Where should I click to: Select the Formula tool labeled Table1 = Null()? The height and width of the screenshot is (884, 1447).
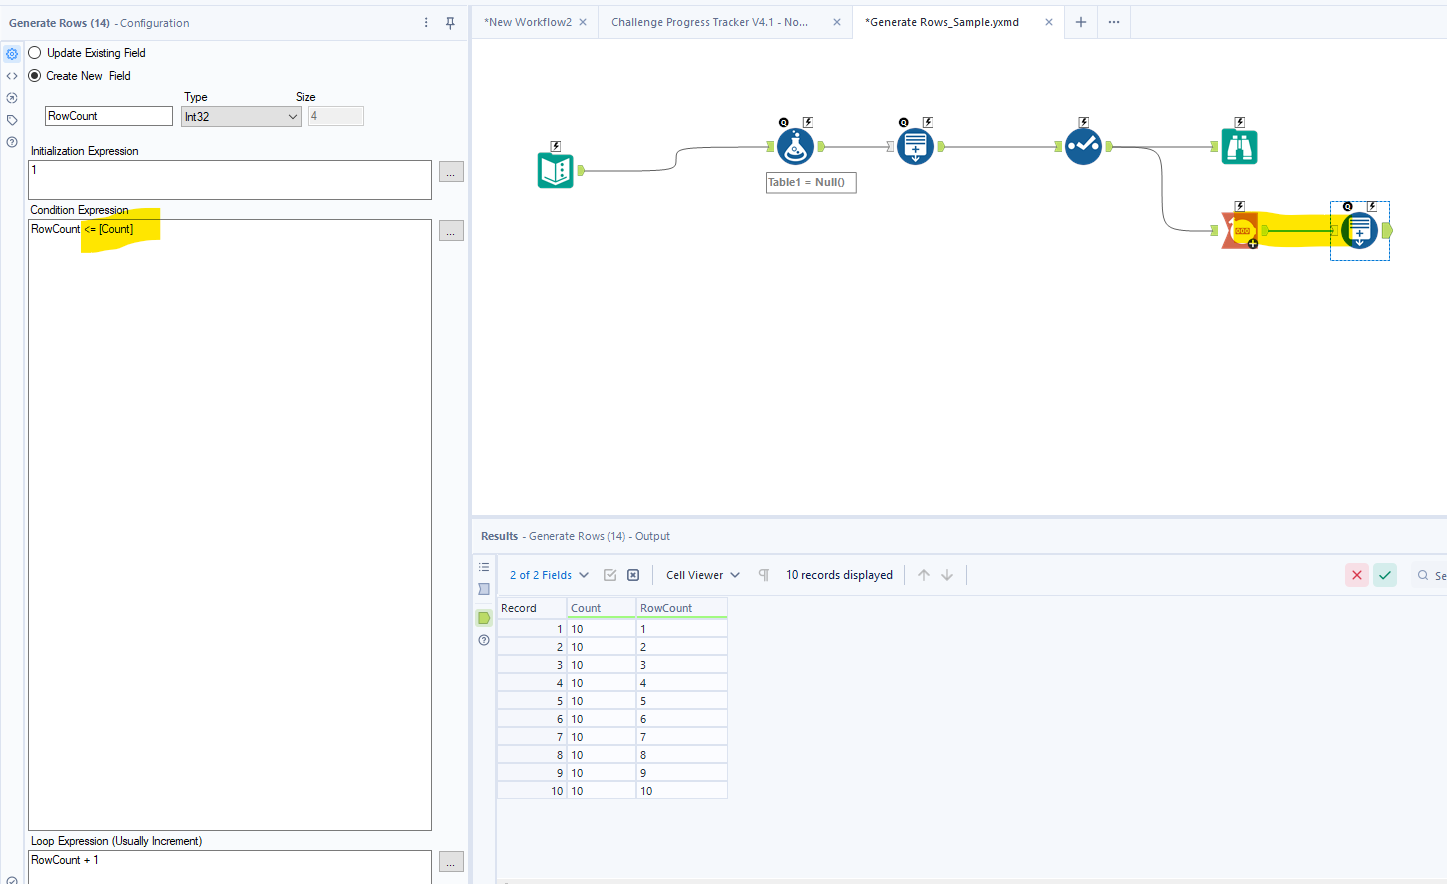point(795,145)
